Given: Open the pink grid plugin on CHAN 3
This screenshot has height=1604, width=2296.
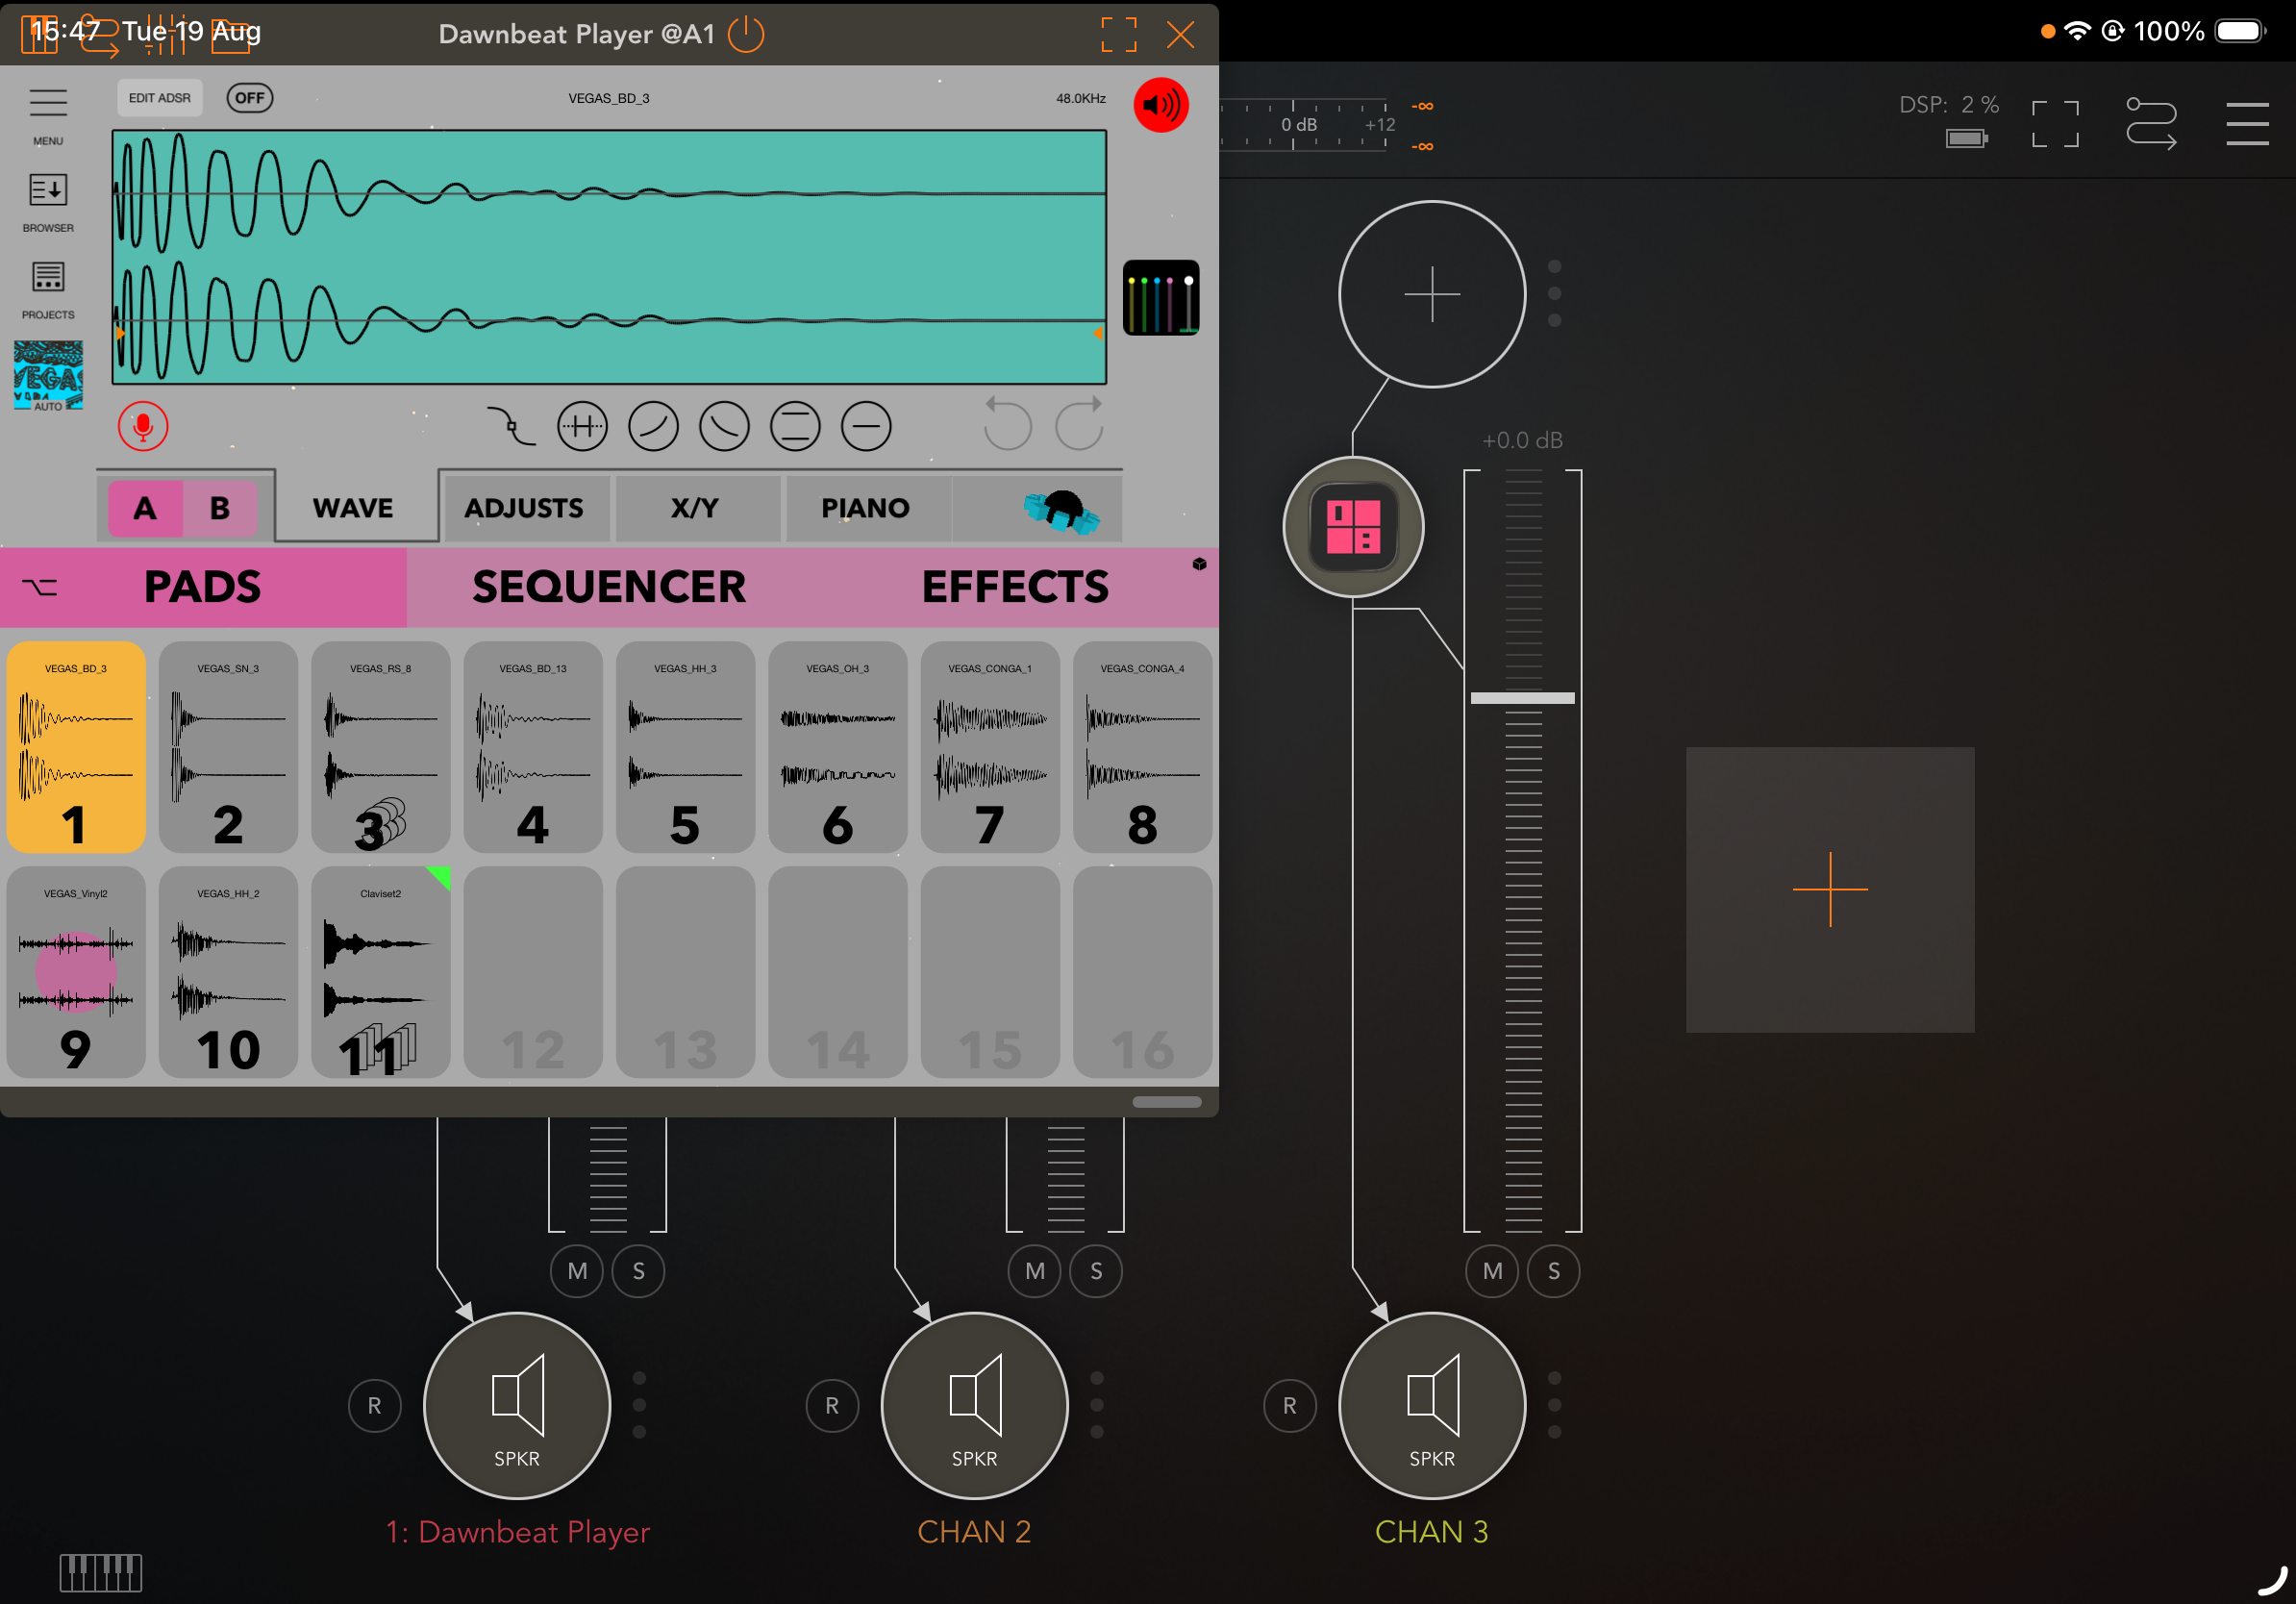Looking at the screenshot, I should click(x=1354, y=527).
